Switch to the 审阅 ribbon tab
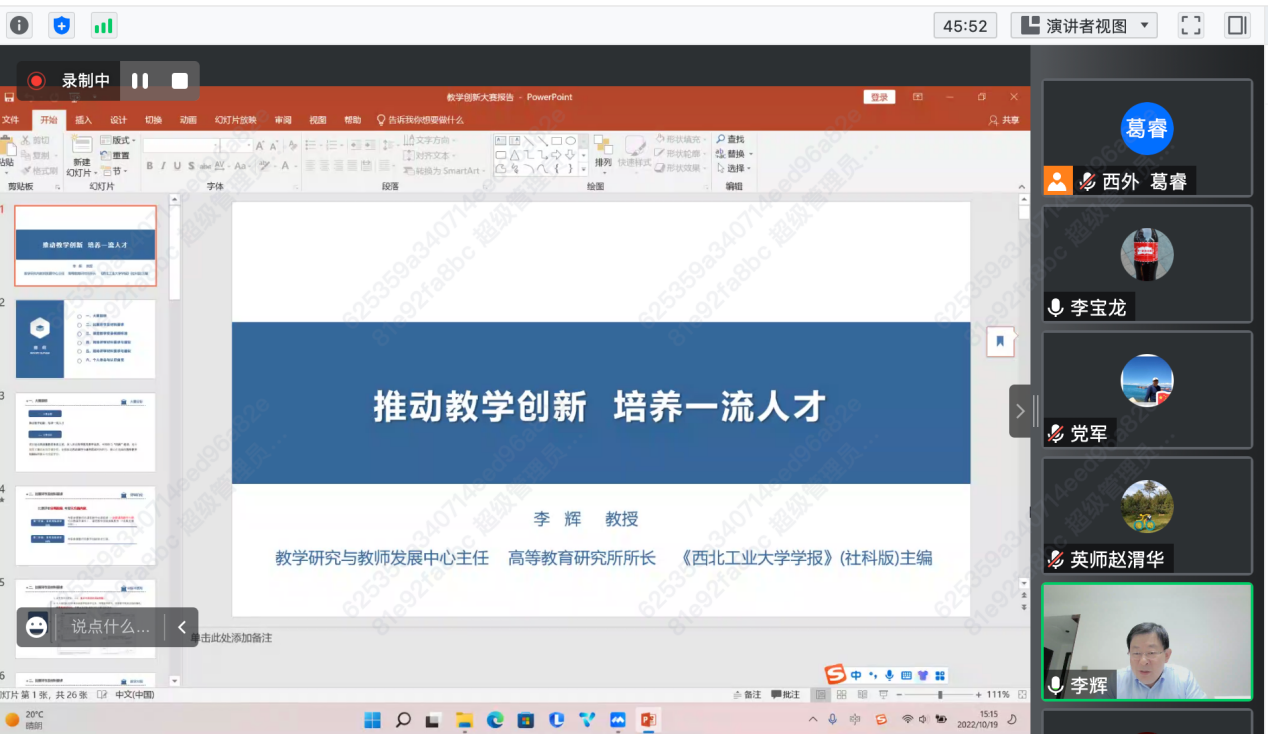1268x734 pixels. pos(283,120)
